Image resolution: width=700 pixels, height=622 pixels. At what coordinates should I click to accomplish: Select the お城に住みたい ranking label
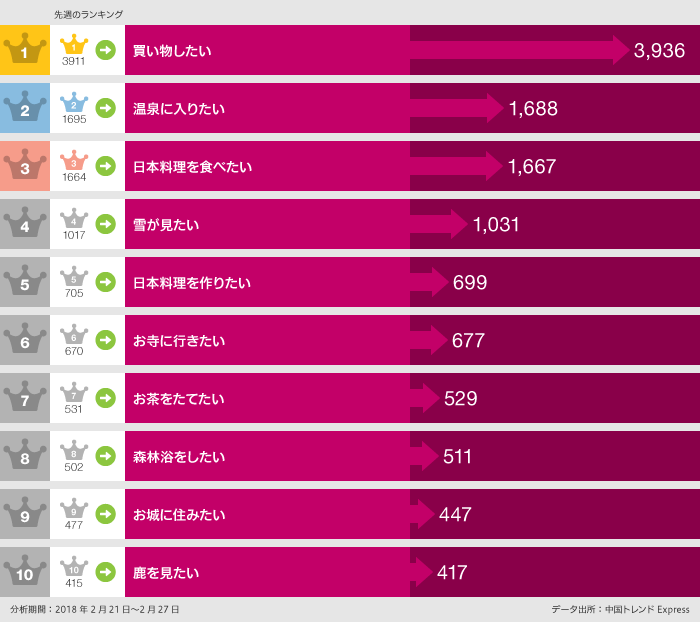click(x=179, y=514)
